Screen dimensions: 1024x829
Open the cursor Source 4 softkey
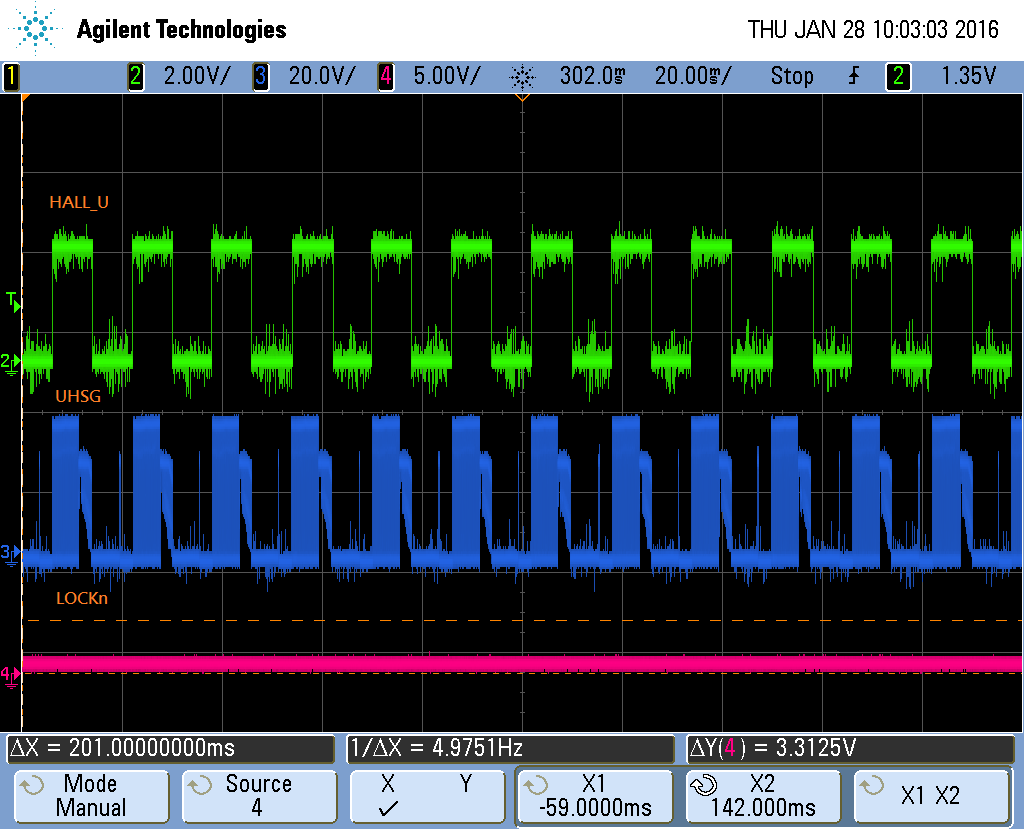259,795
